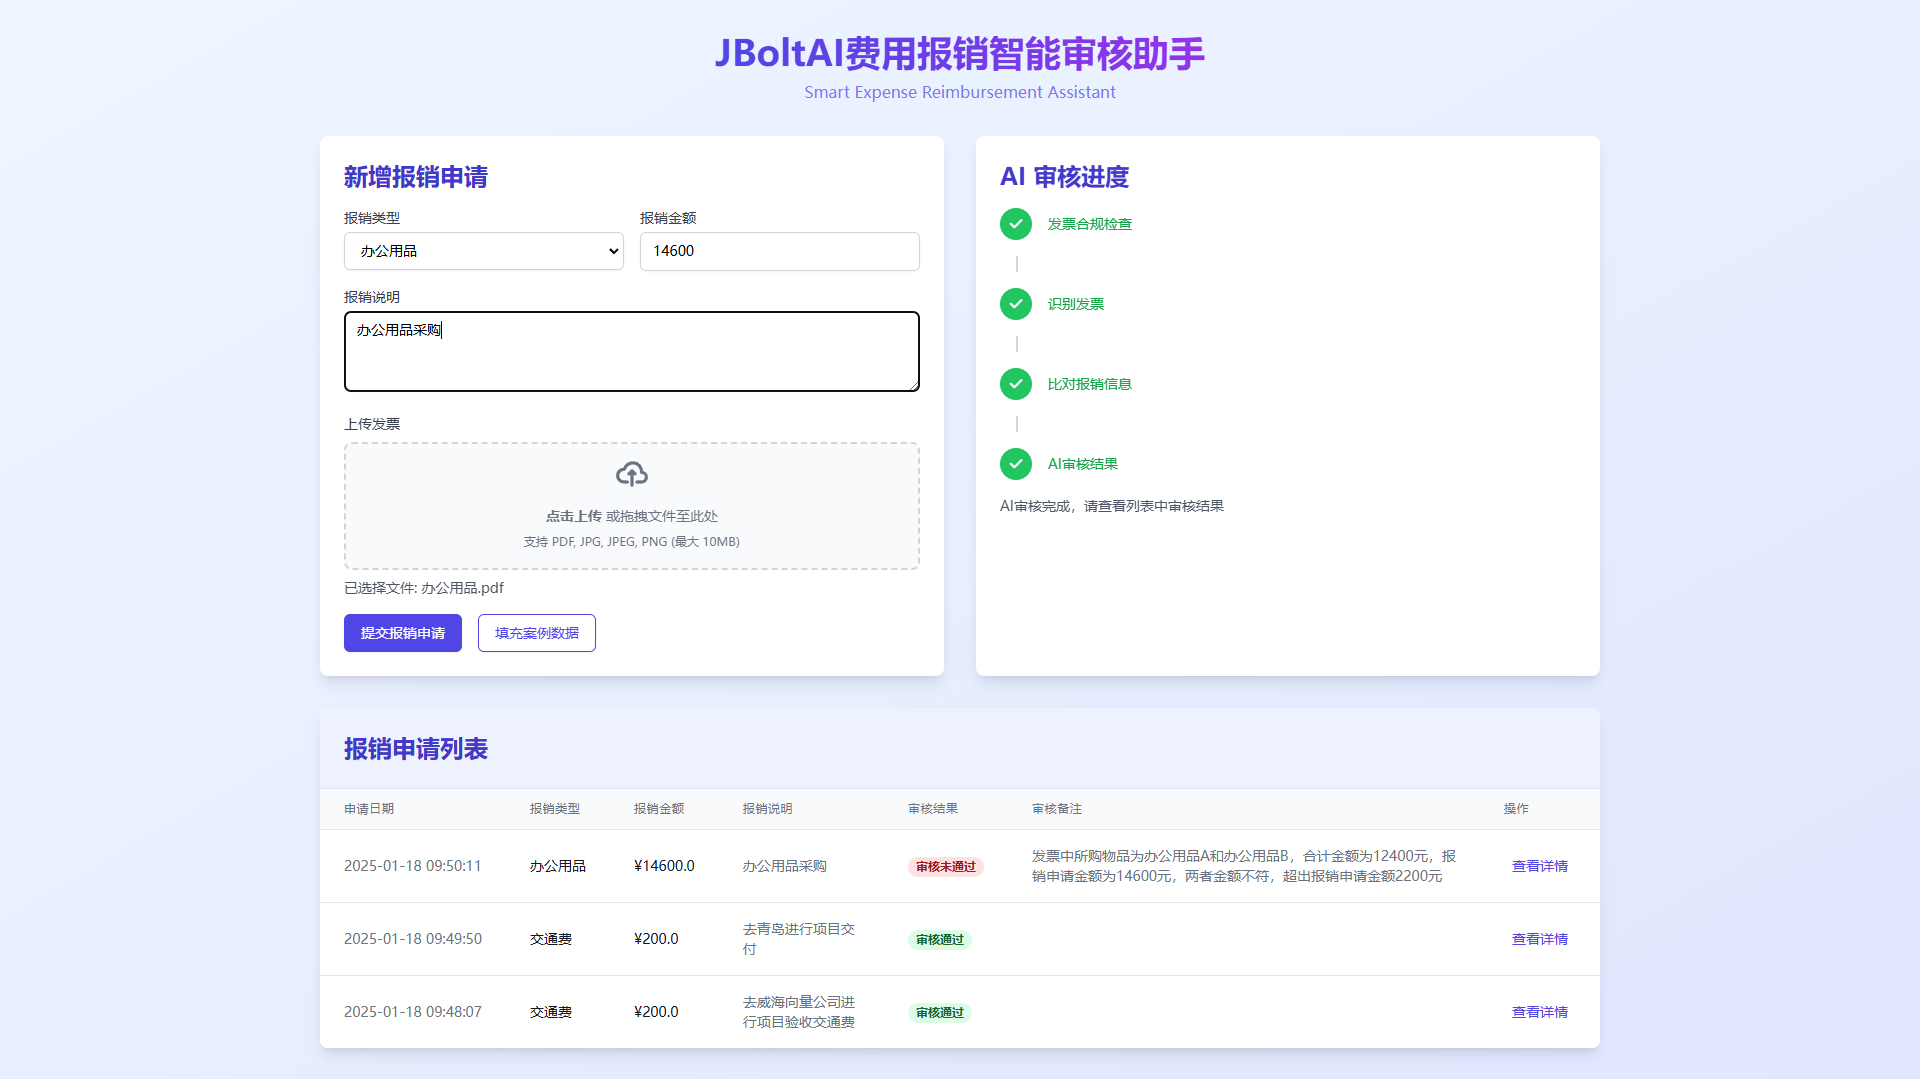Click the 发票合规检查 step label
This screenshot has width=1920, height=1079.
click(1089, 224)
